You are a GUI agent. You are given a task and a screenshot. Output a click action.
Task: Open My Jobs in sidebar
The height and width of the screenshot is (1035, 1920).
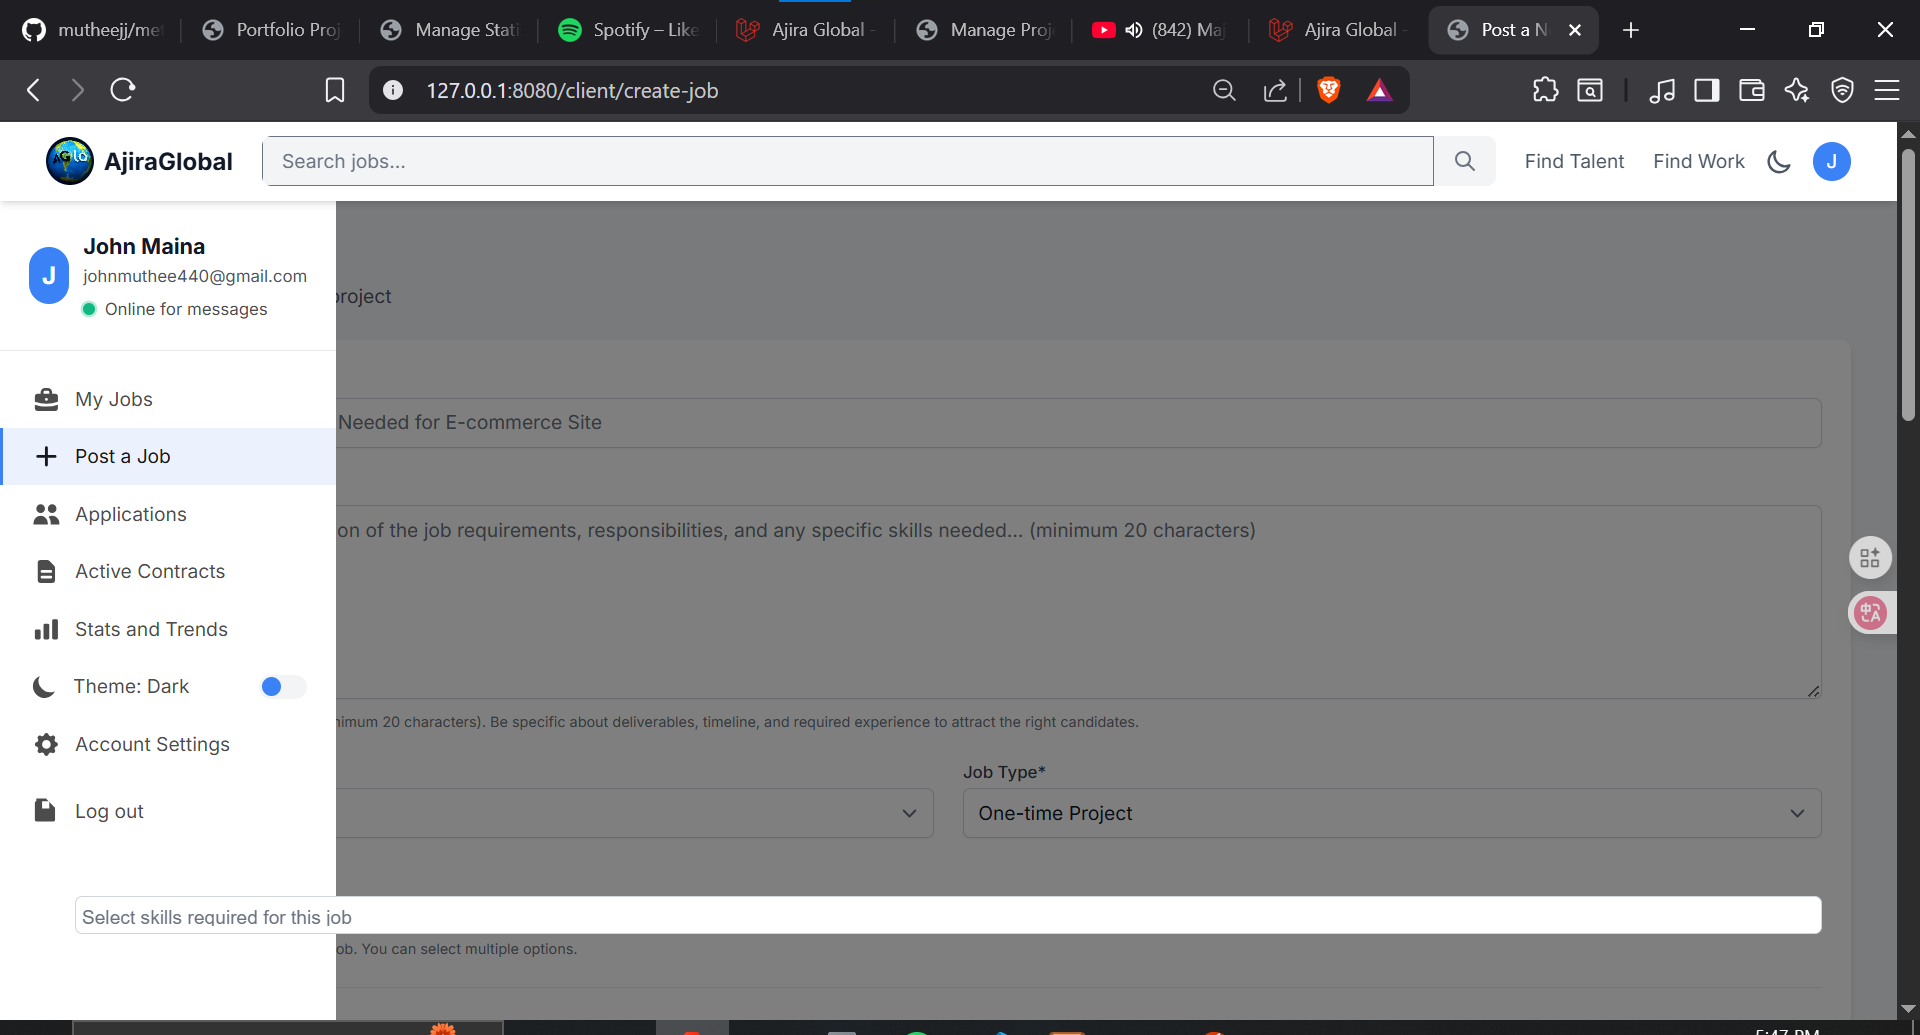[x=113, y=399]
